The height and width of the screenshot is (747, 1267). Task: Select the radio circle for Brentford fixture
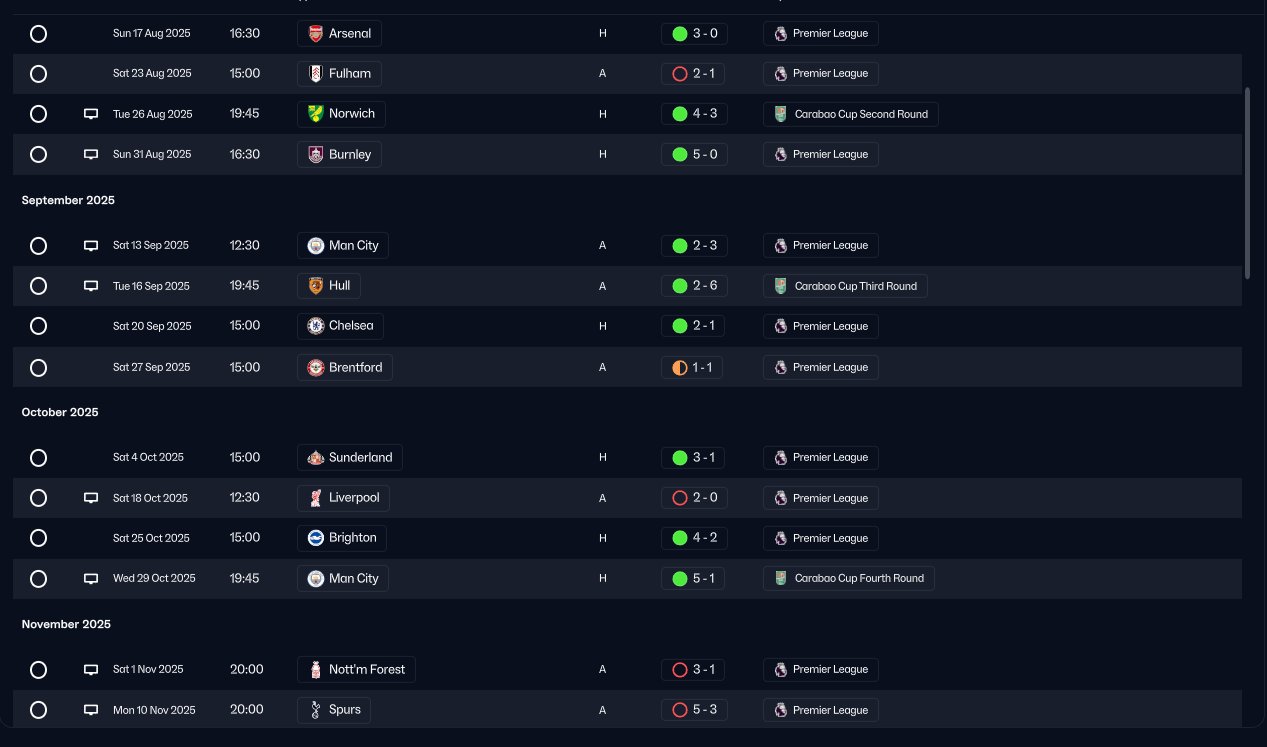(x=38, y=368)
